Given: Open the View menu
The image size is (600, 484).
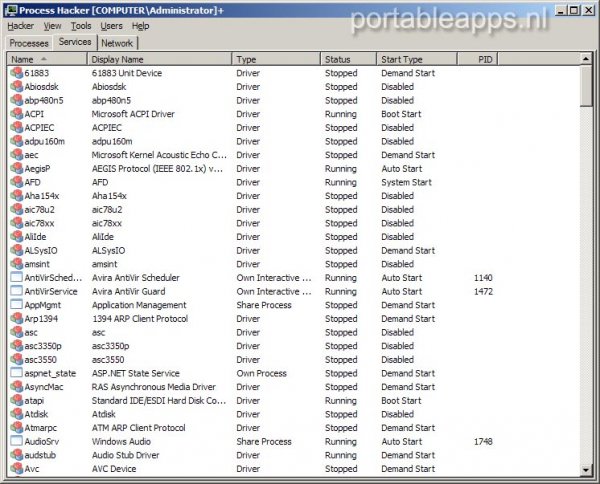Looking at the screenshot, I should (52, 26).
